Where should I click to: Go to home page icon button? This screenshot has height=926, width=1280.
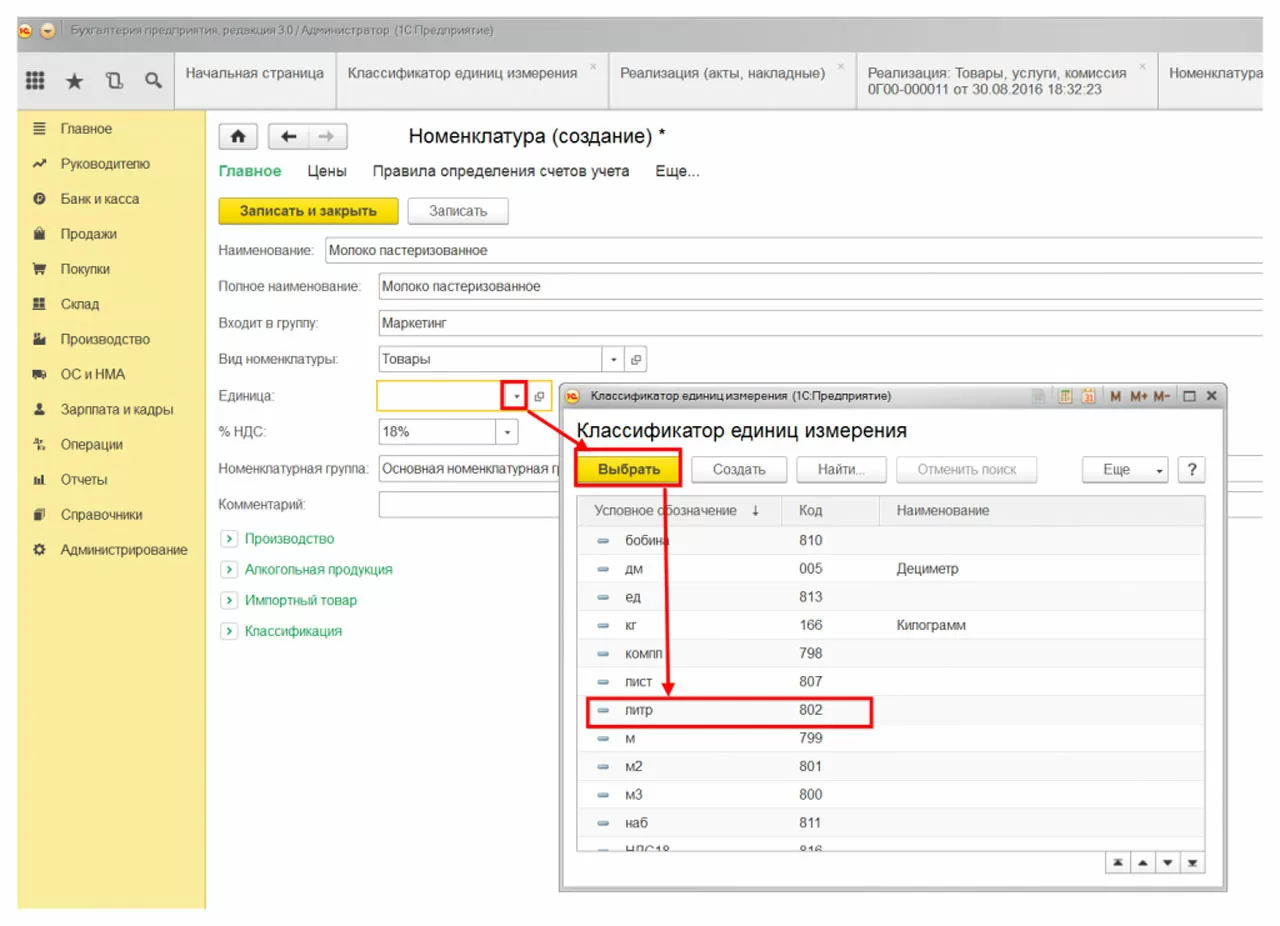(x=238, y=137)
